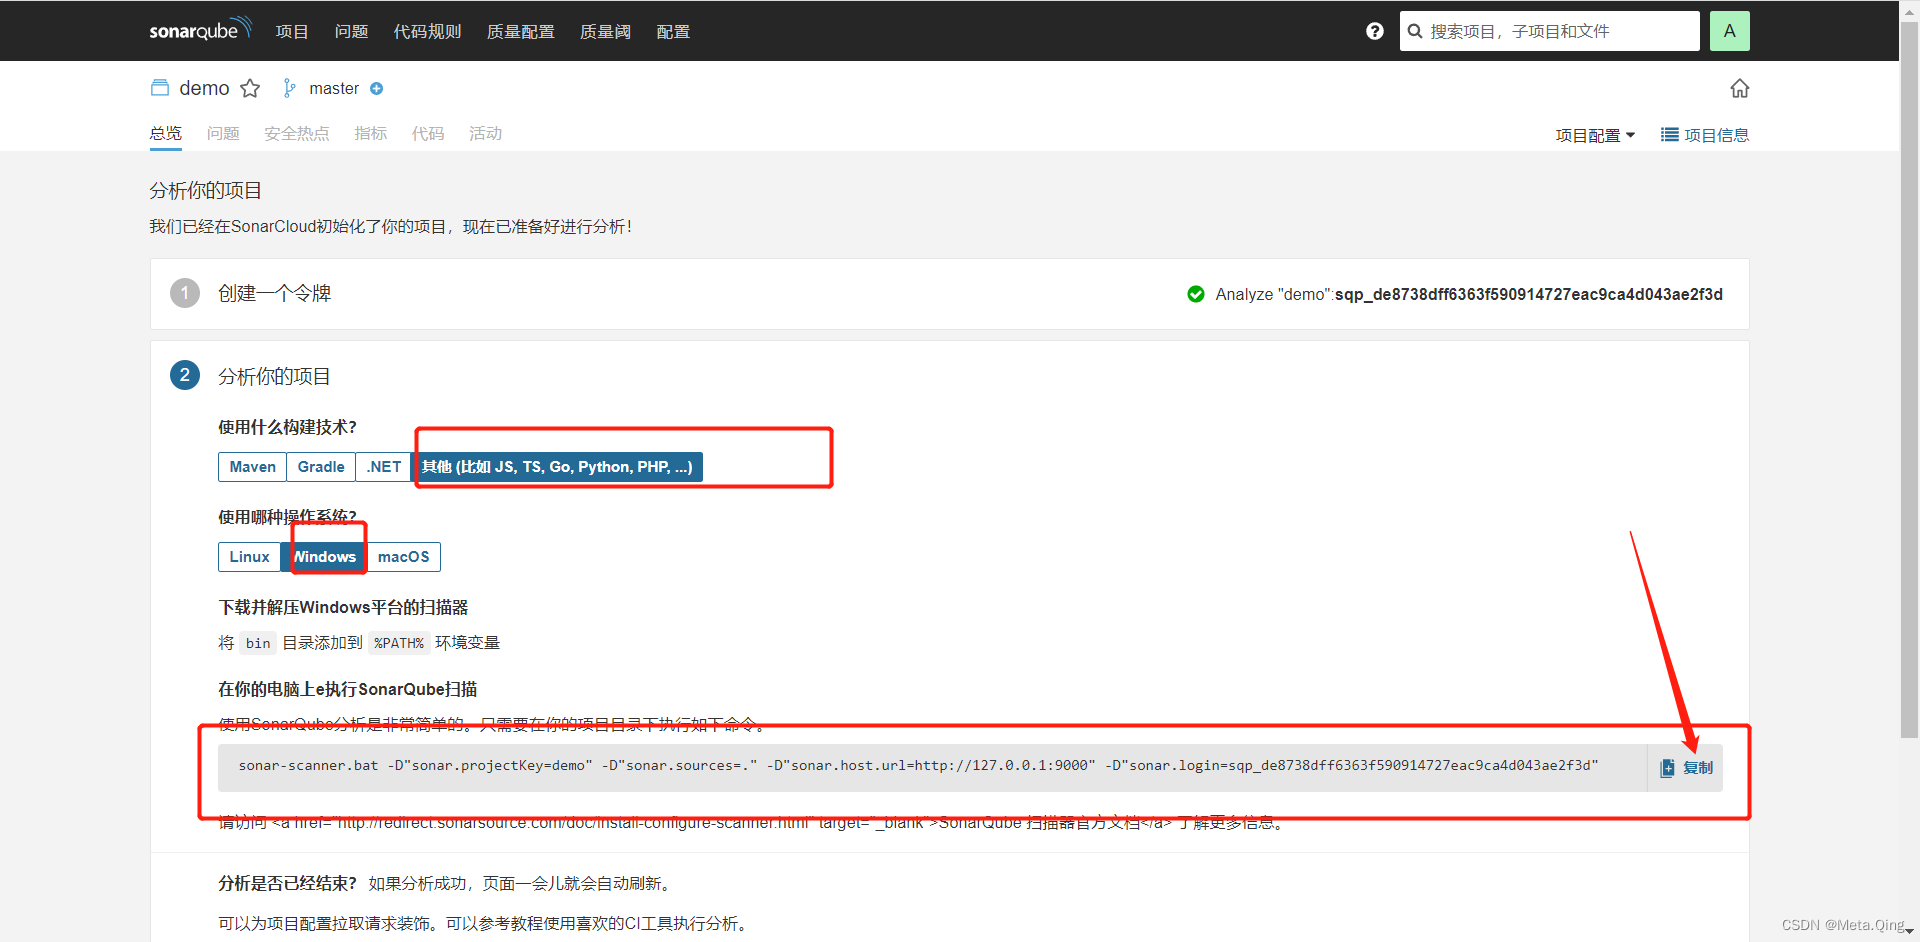1920x942 pixels.
Task: Select macOS operating system
Action: 404,557
